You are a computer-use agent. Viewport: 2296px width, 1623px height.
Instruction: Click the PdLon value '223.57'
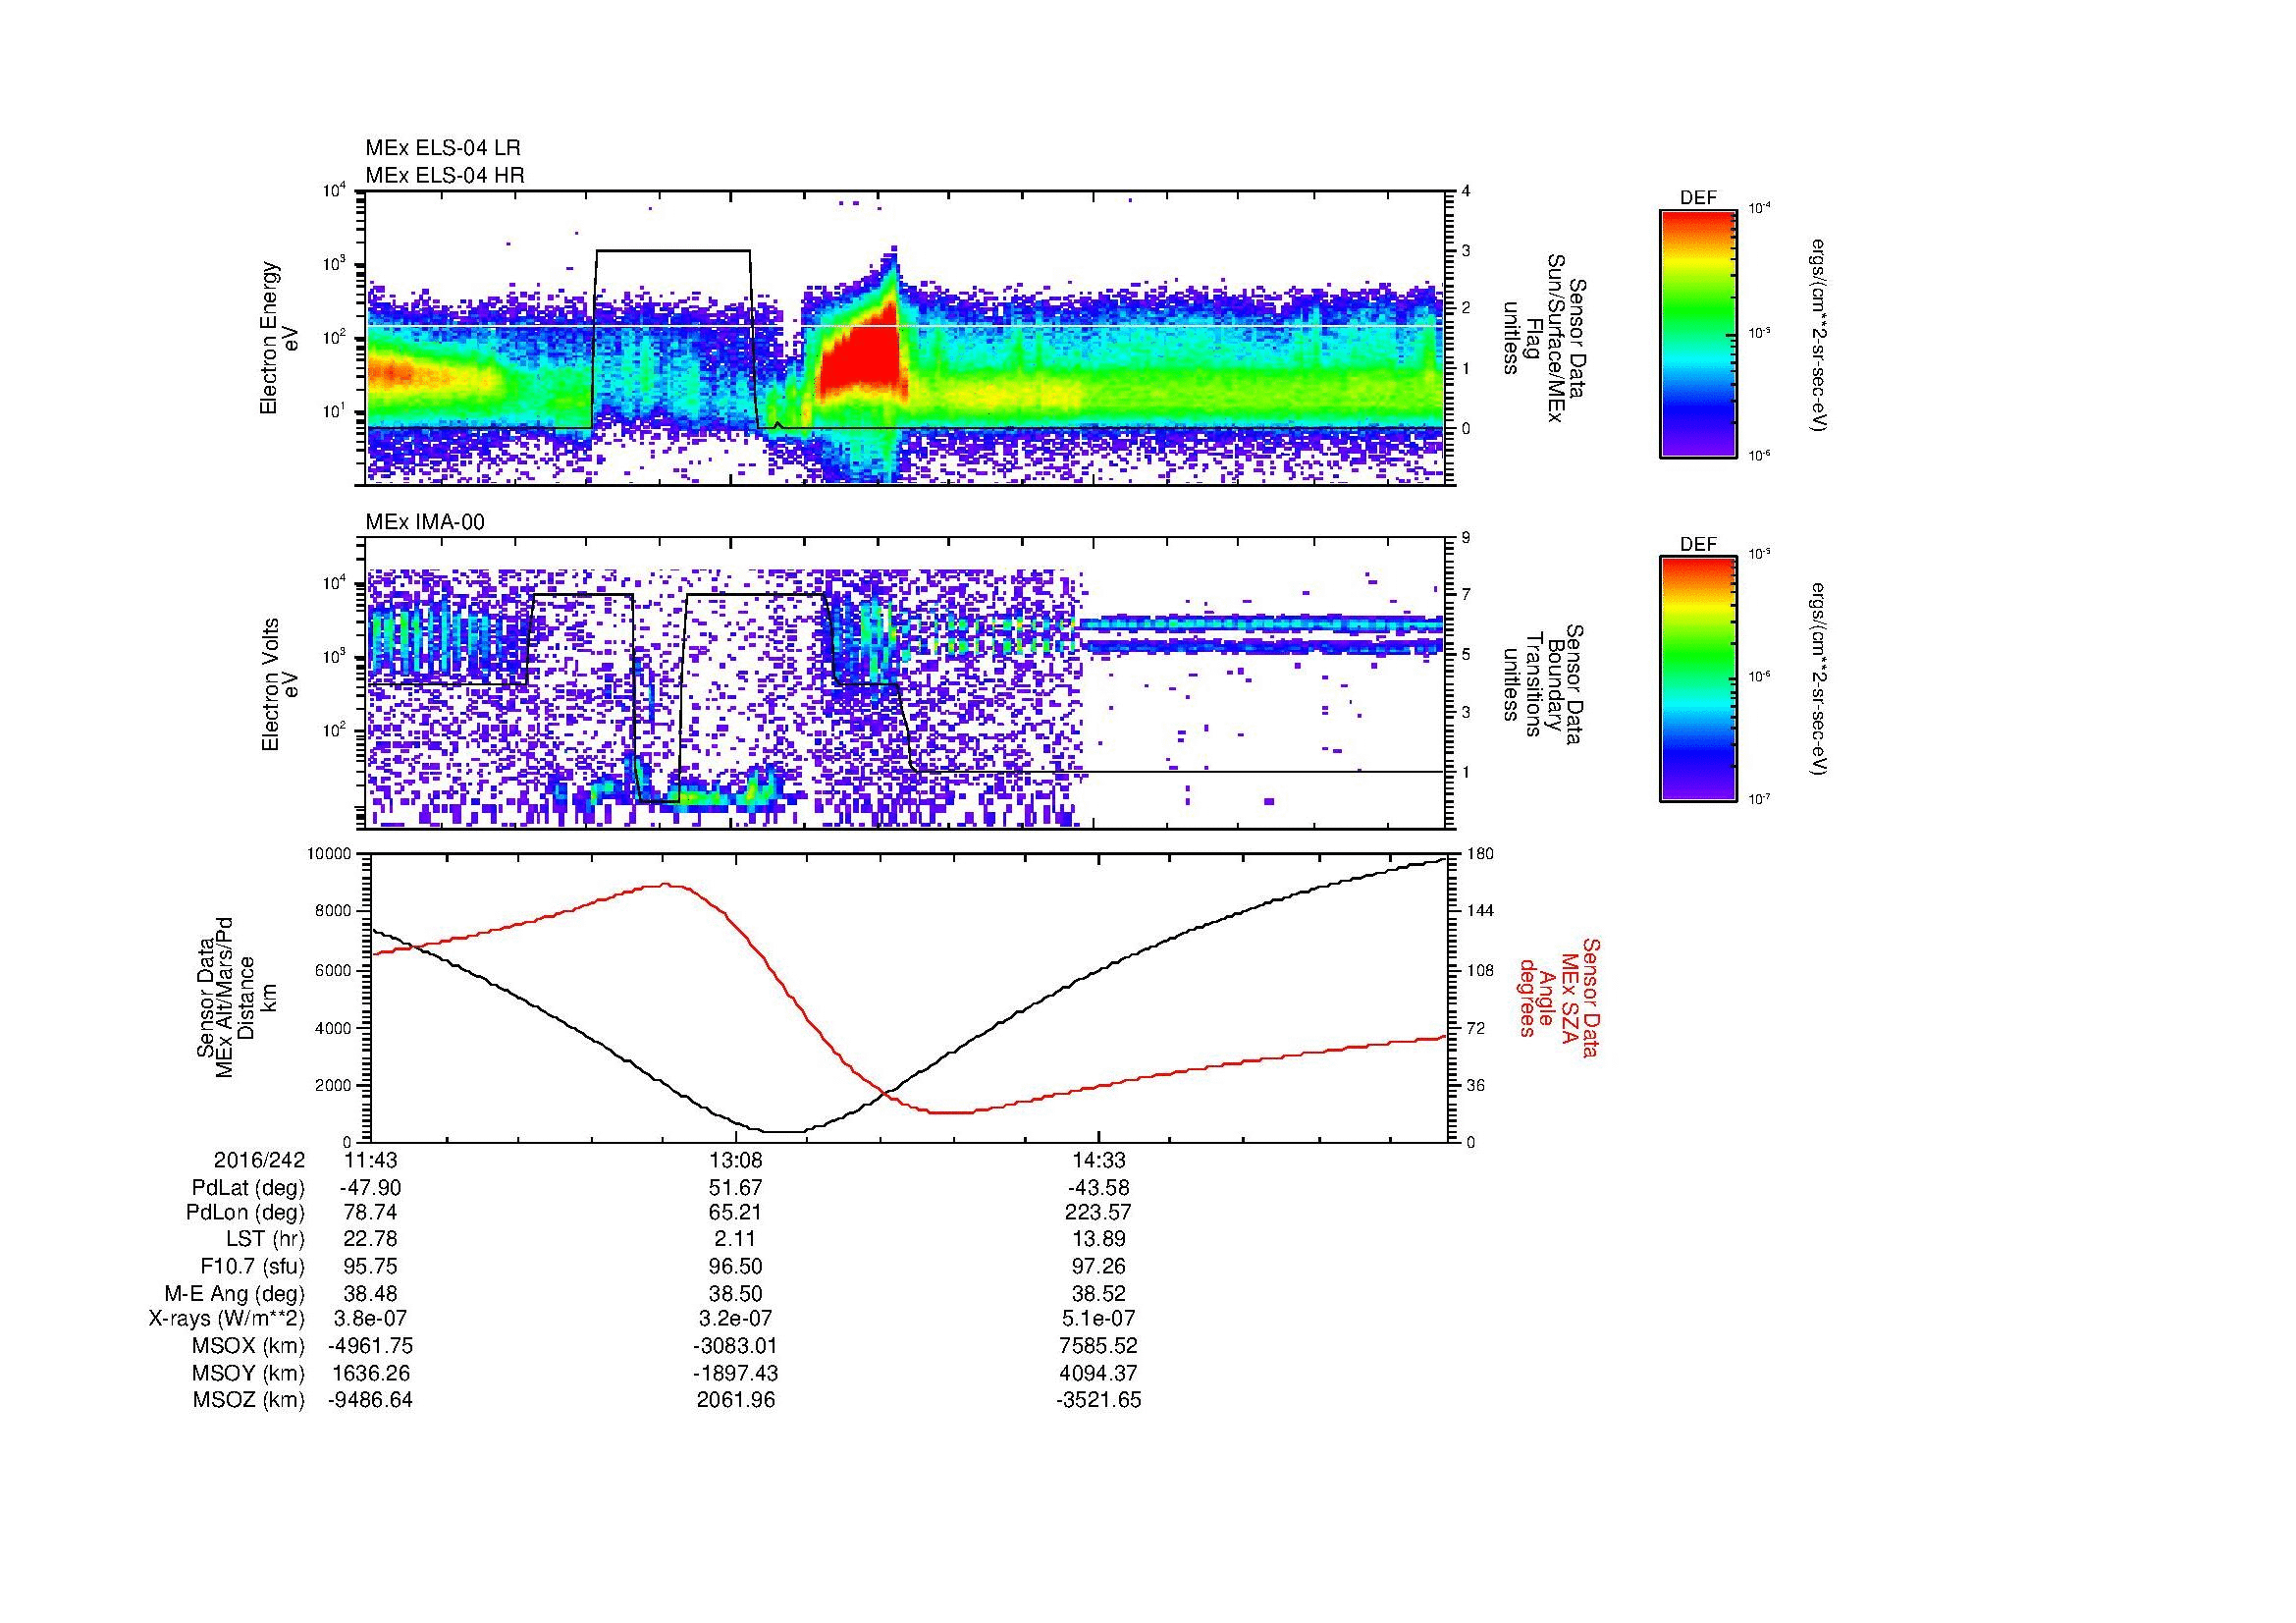click(x=1098, y=1213)
